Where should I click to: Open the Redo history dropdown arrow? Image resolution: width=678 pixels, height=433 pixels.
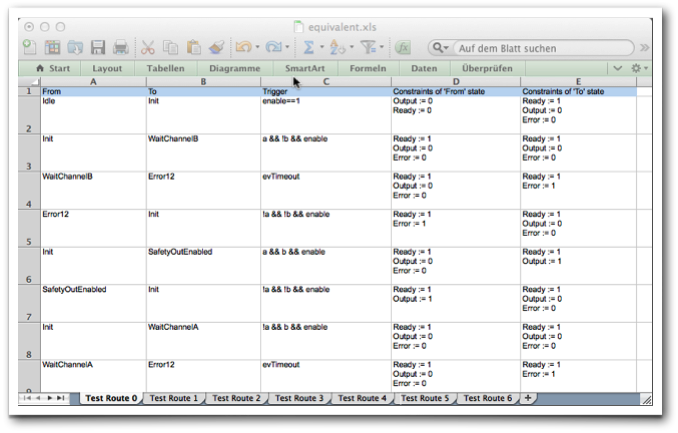tap(287, 47)
